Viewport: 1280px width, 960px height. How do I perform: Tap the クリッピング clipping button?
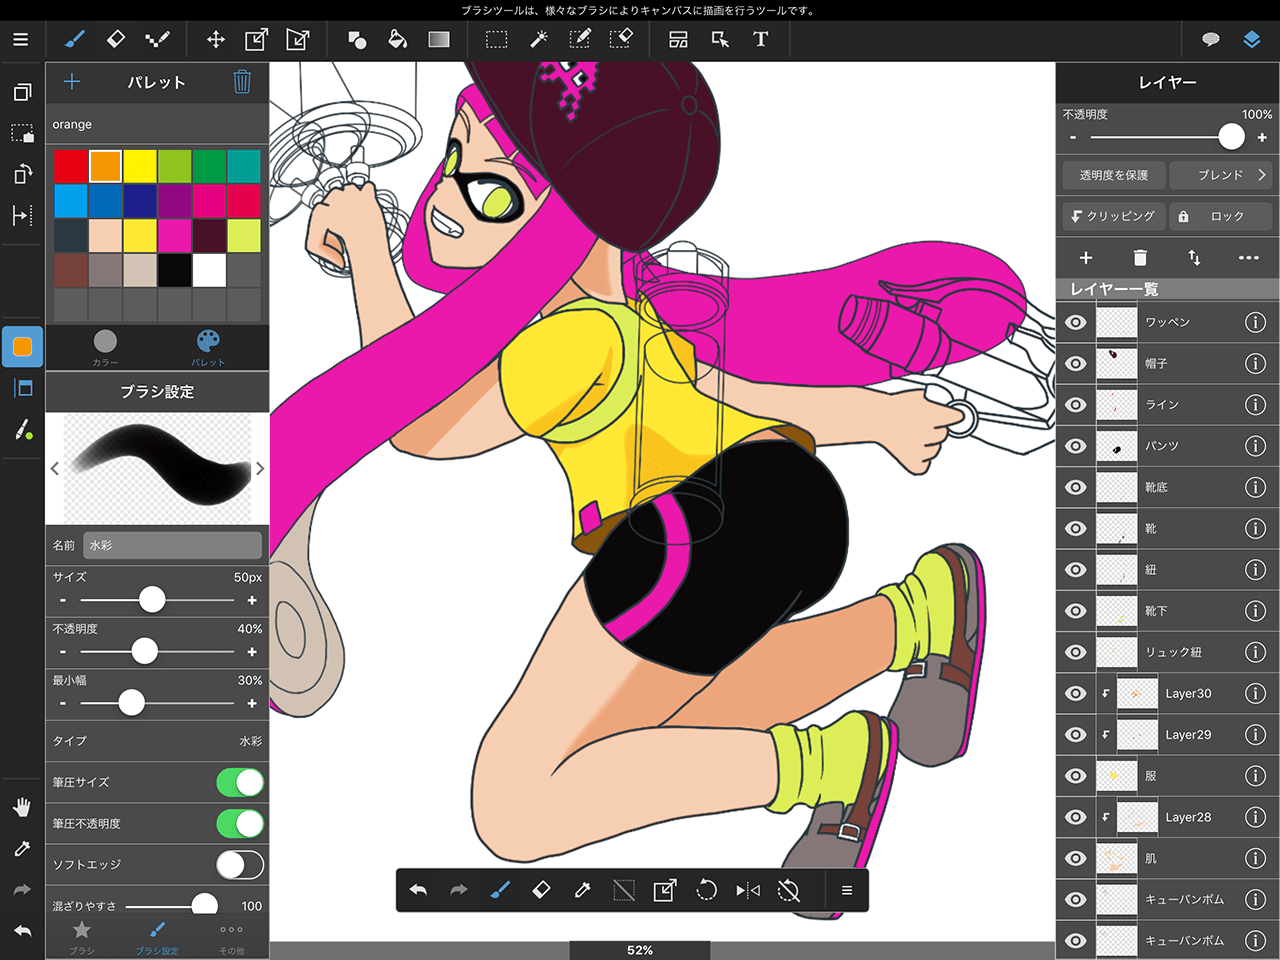pos(1112,215)
